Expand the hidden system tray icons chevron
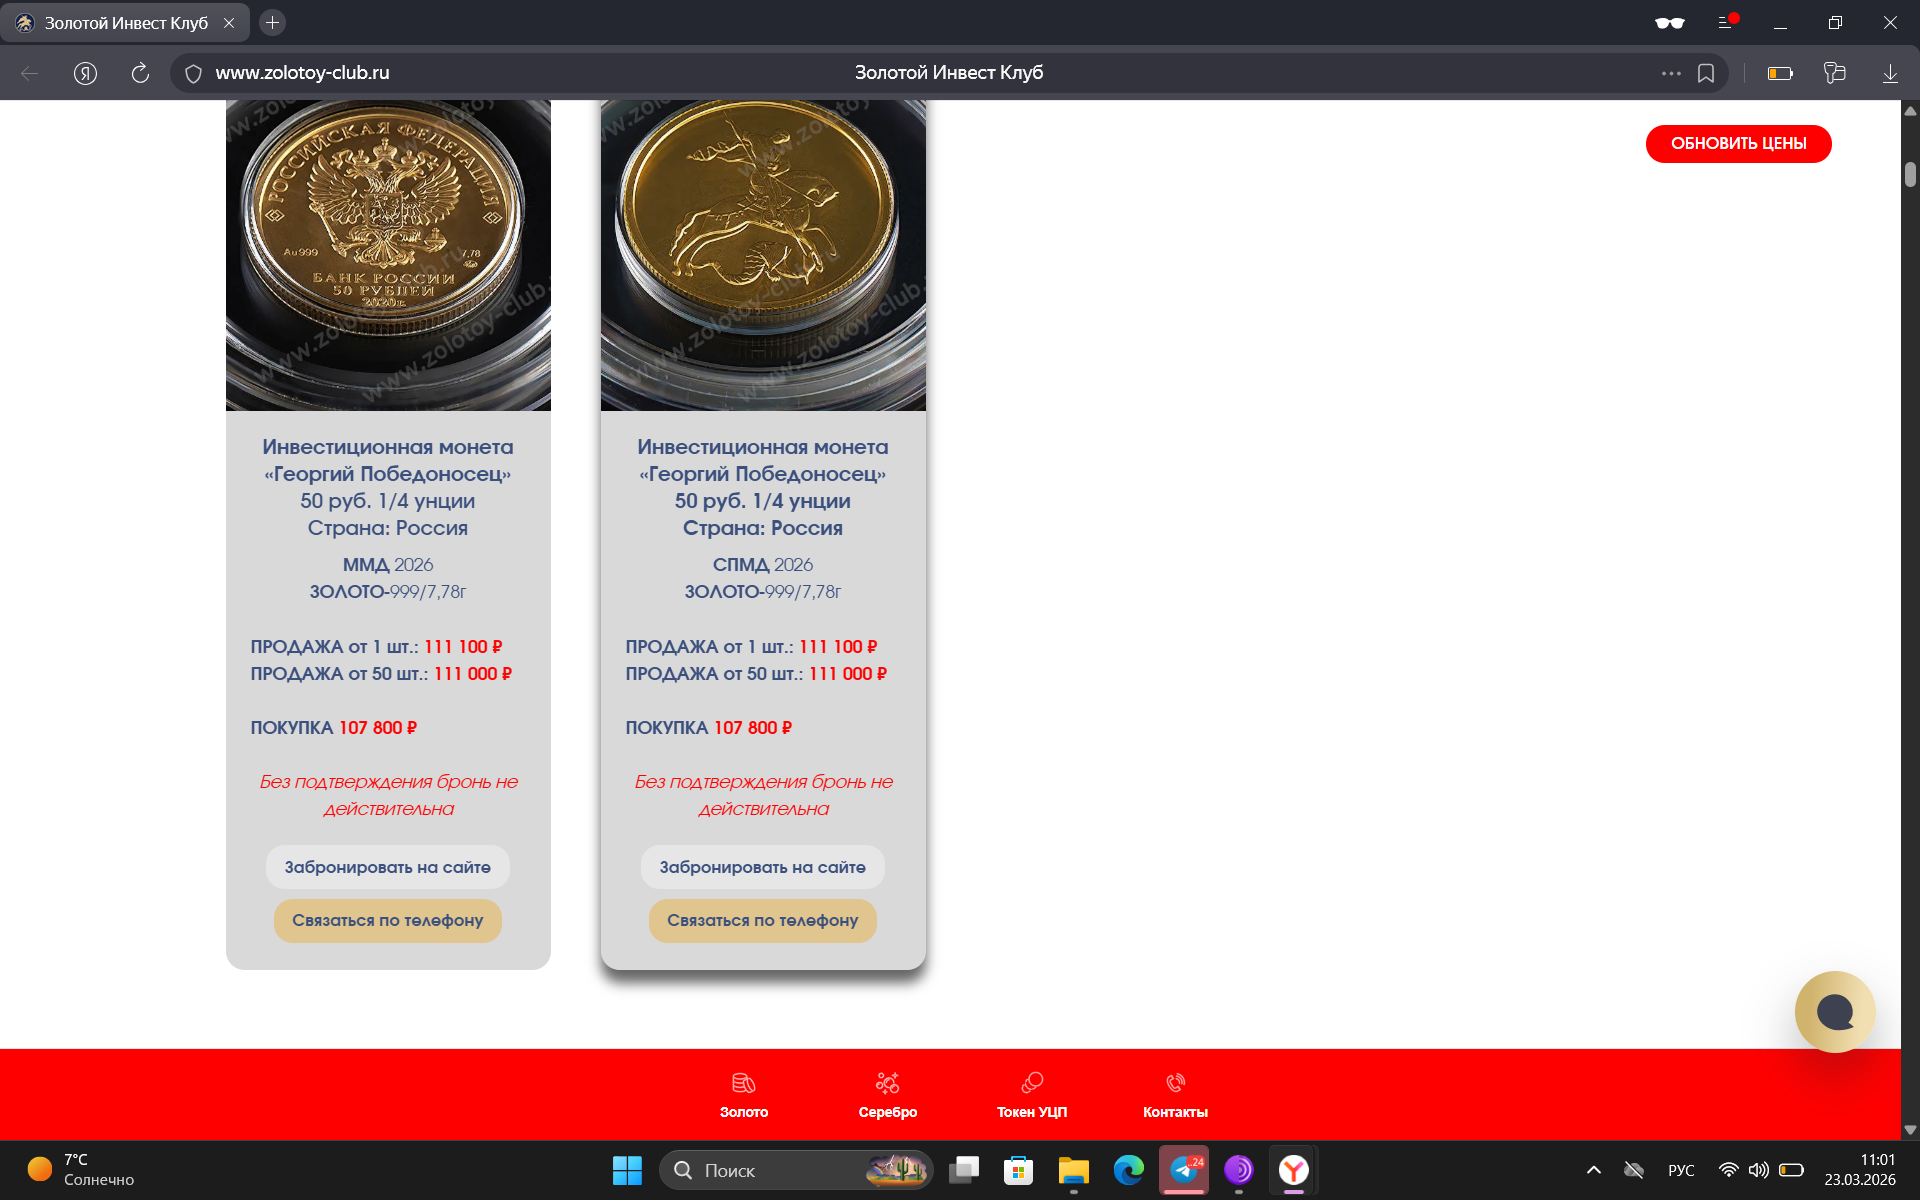Viewport: 1920px width, 1200px height. (1594, 1170)
